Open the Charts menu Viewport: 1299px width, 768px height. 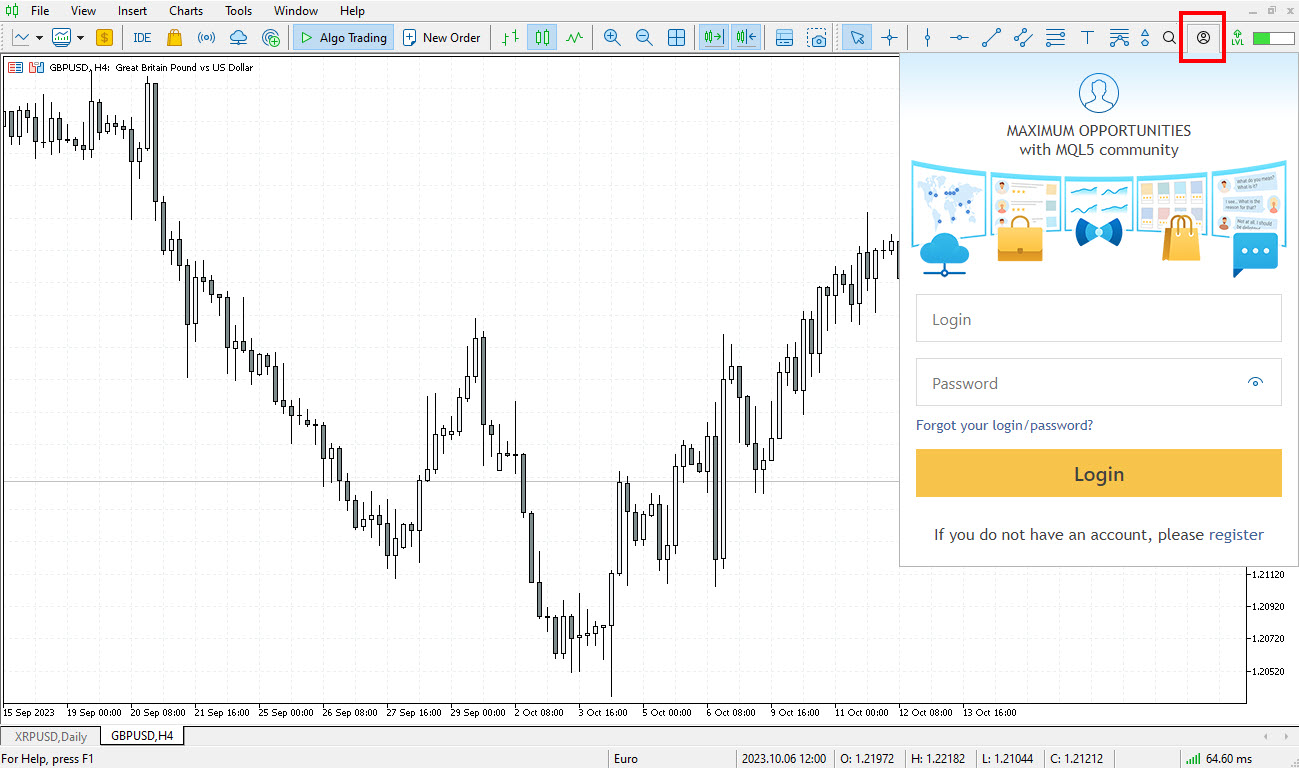(185, 11)
